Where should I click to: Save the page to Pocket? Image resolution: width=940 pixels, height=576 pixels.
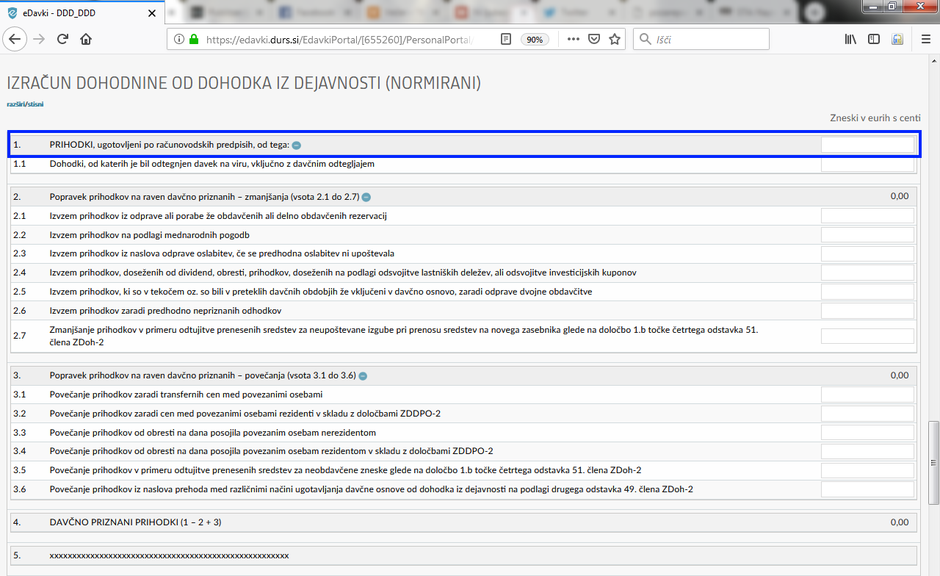point(594,39)
